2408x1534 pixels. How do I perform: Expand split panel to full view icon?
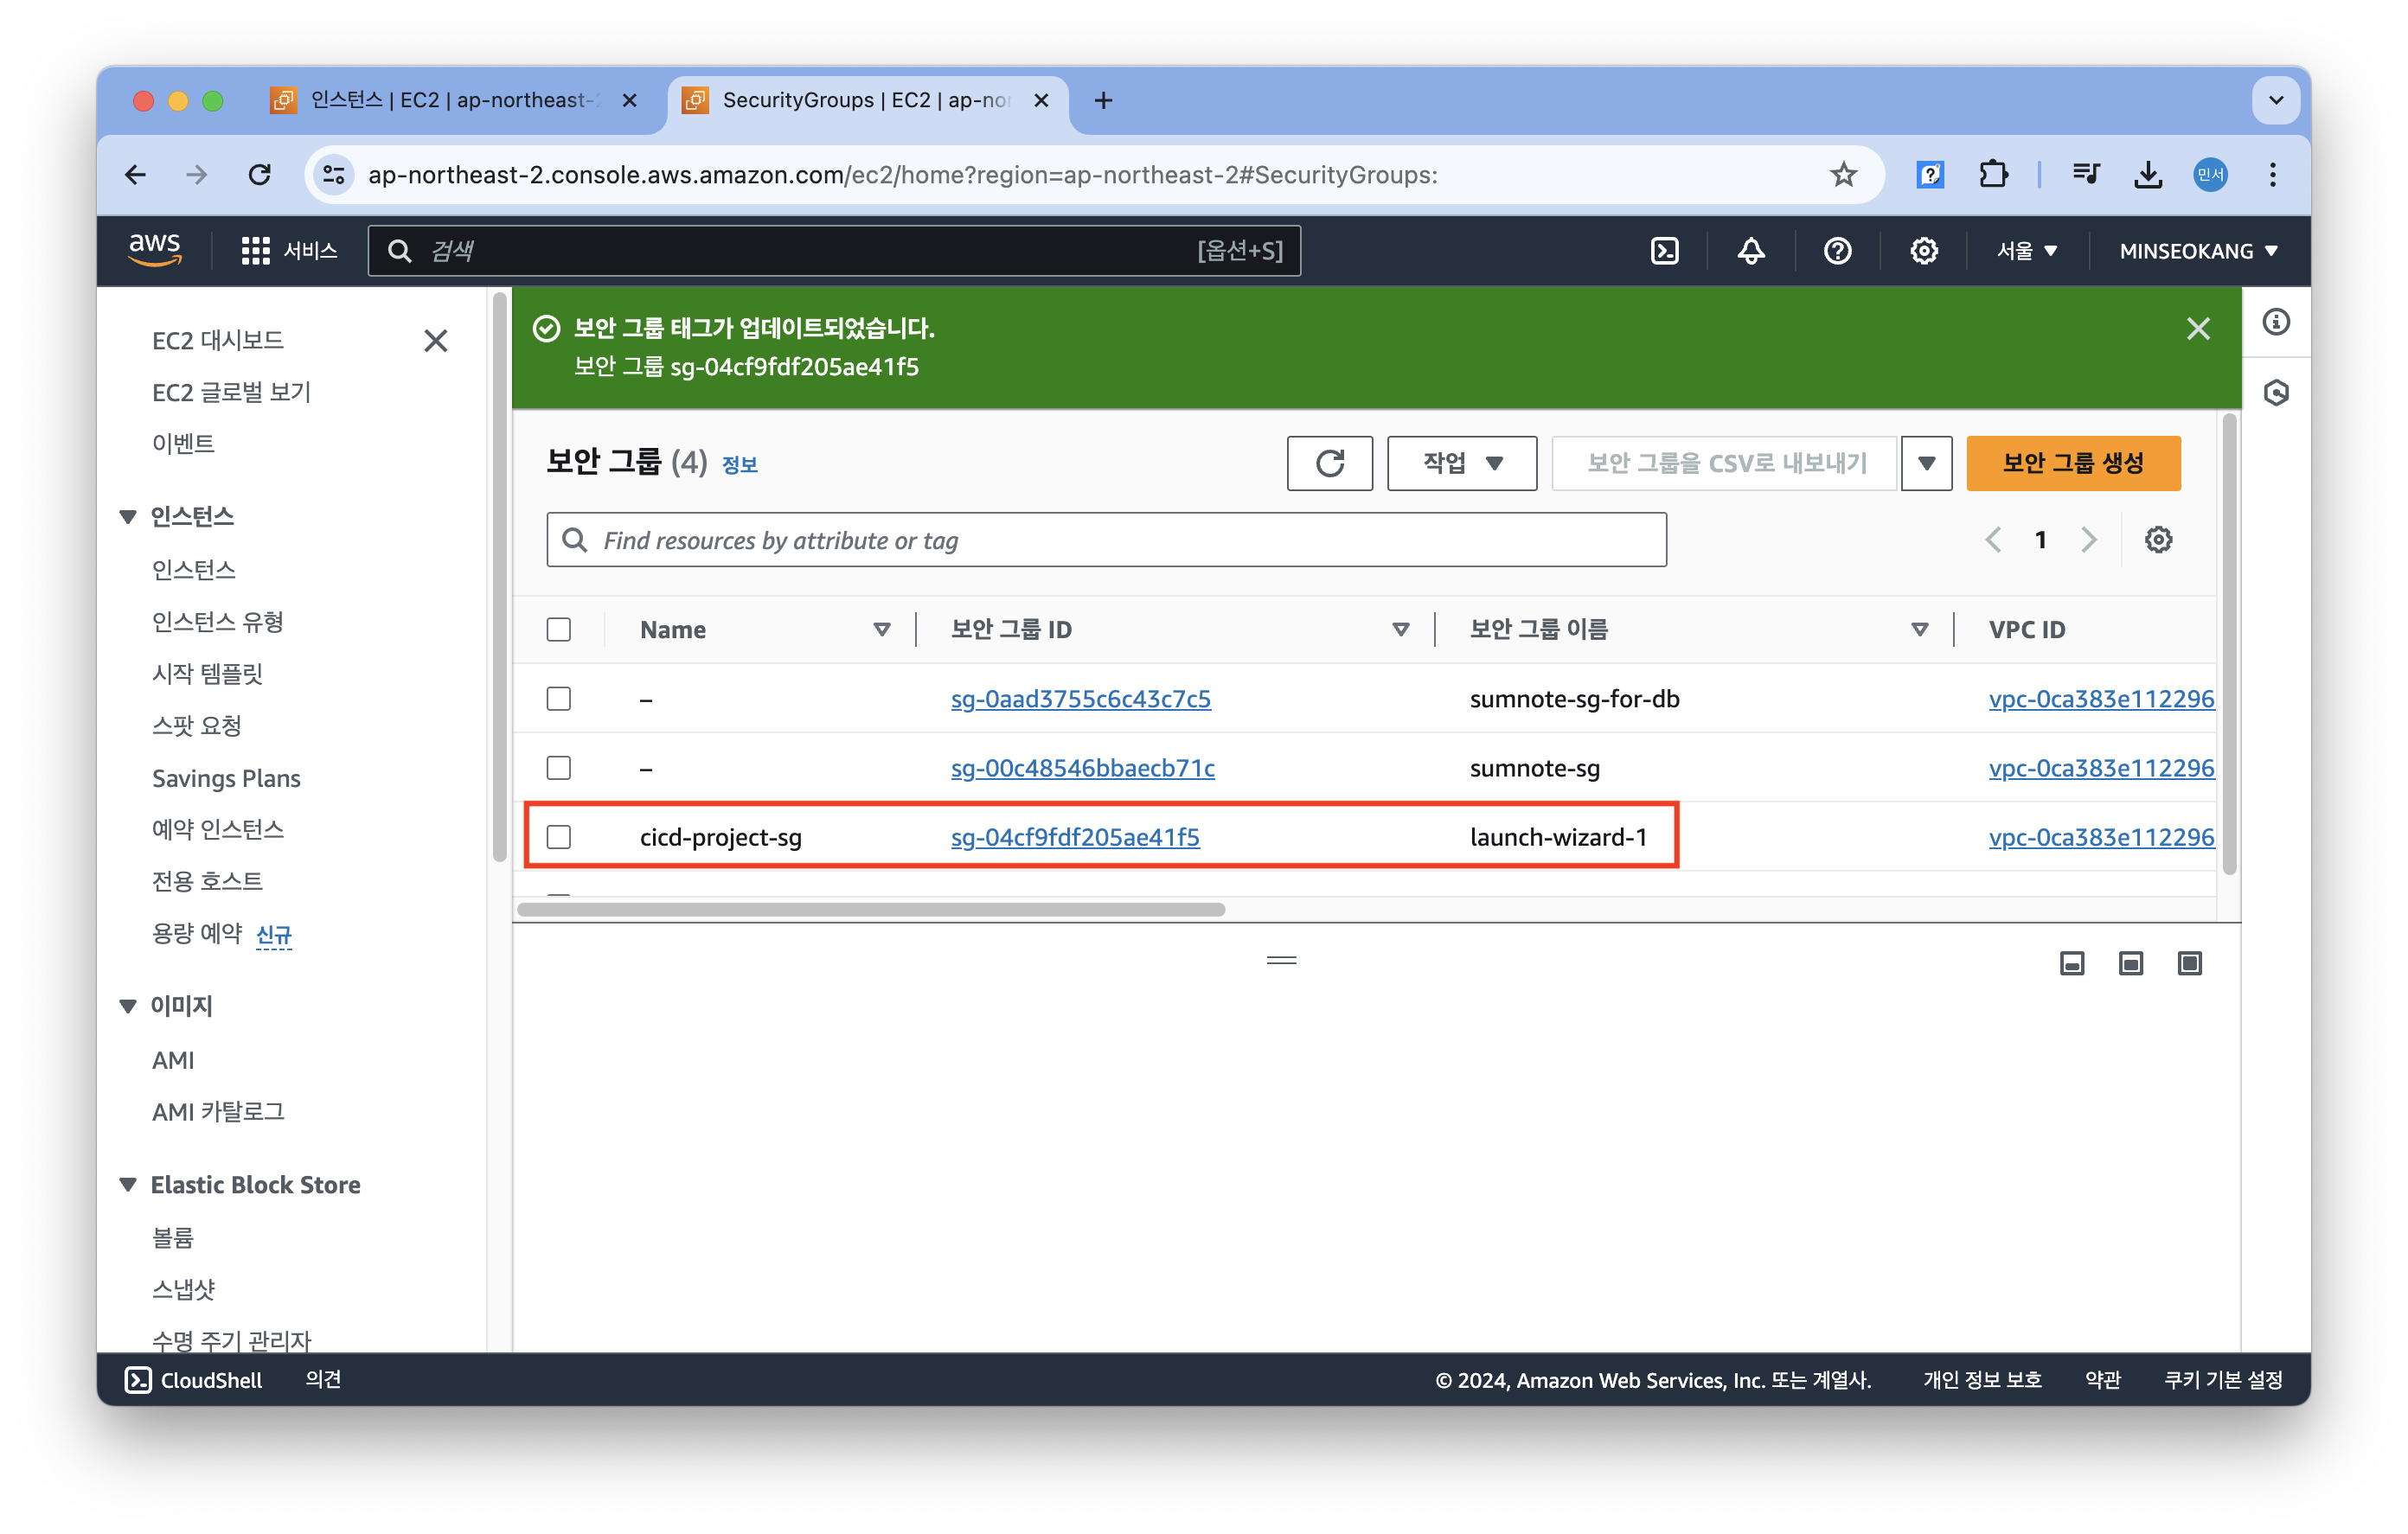tap(2189, 963)
